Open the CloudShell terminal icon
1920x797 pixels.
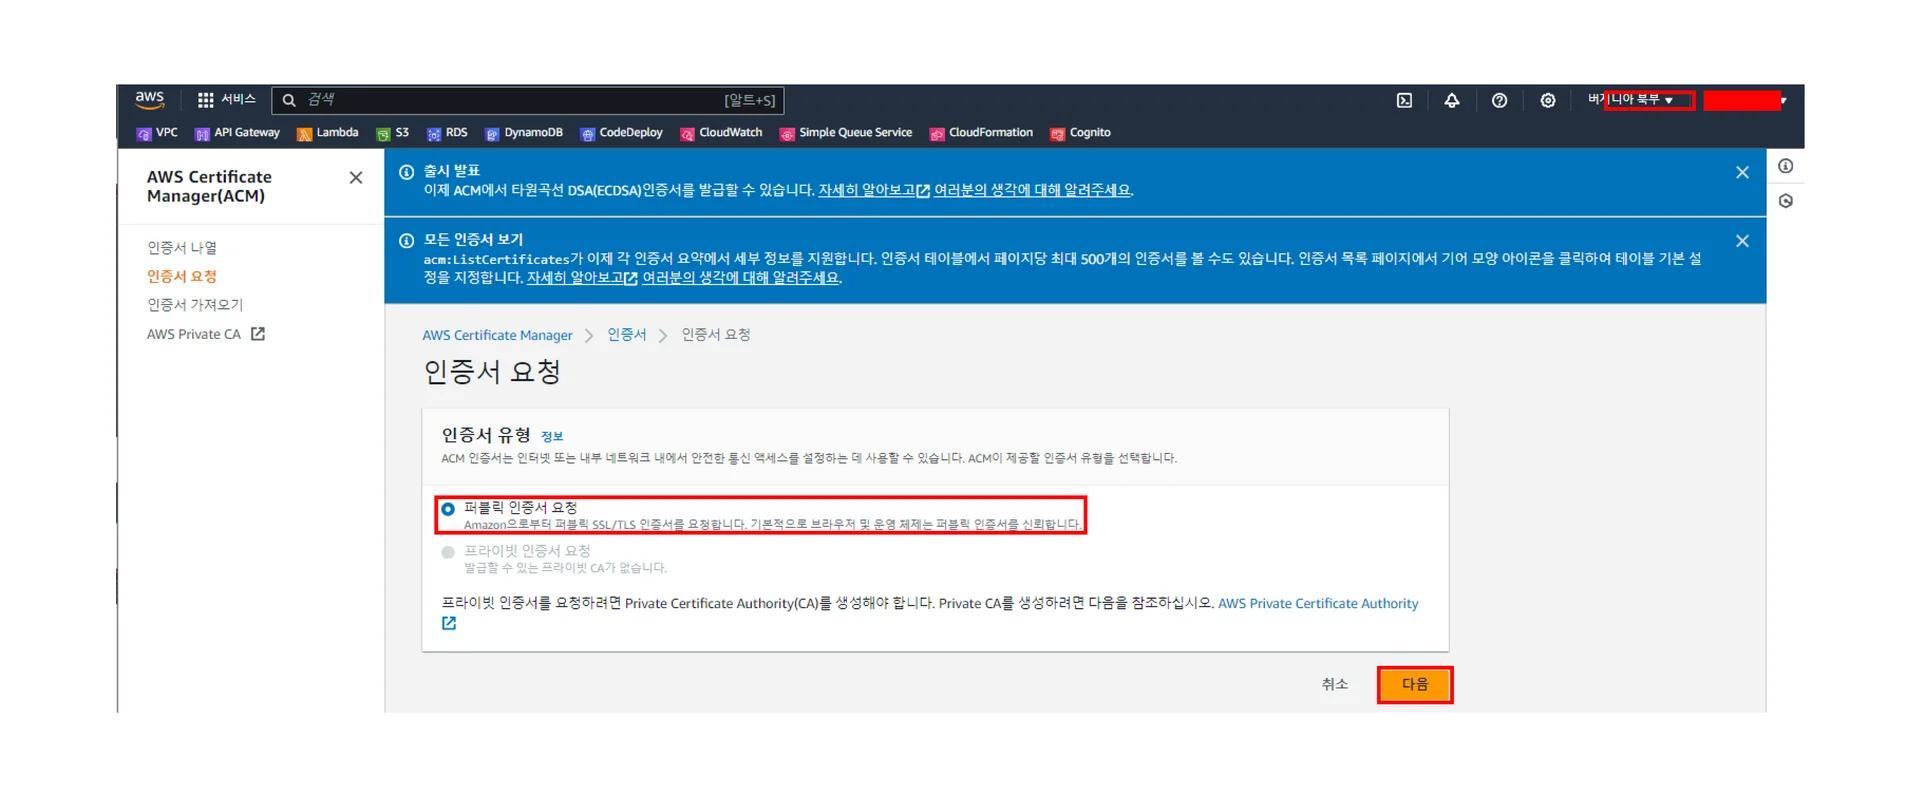coord(1404,100)
